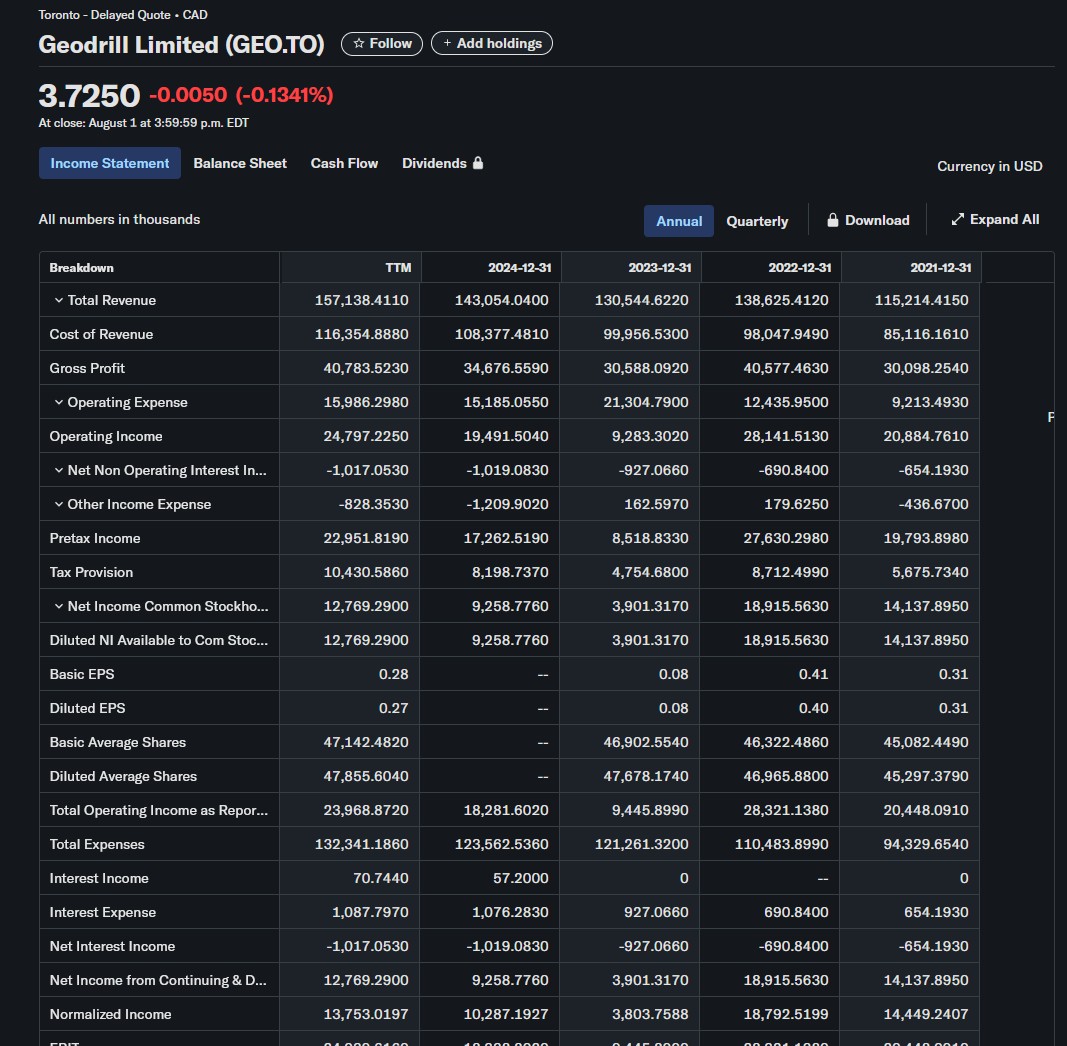Click the All numbers in thousands note
Image resolution: width=1067 pixels, height=1046 pixels.
click(x=119, y=219)
